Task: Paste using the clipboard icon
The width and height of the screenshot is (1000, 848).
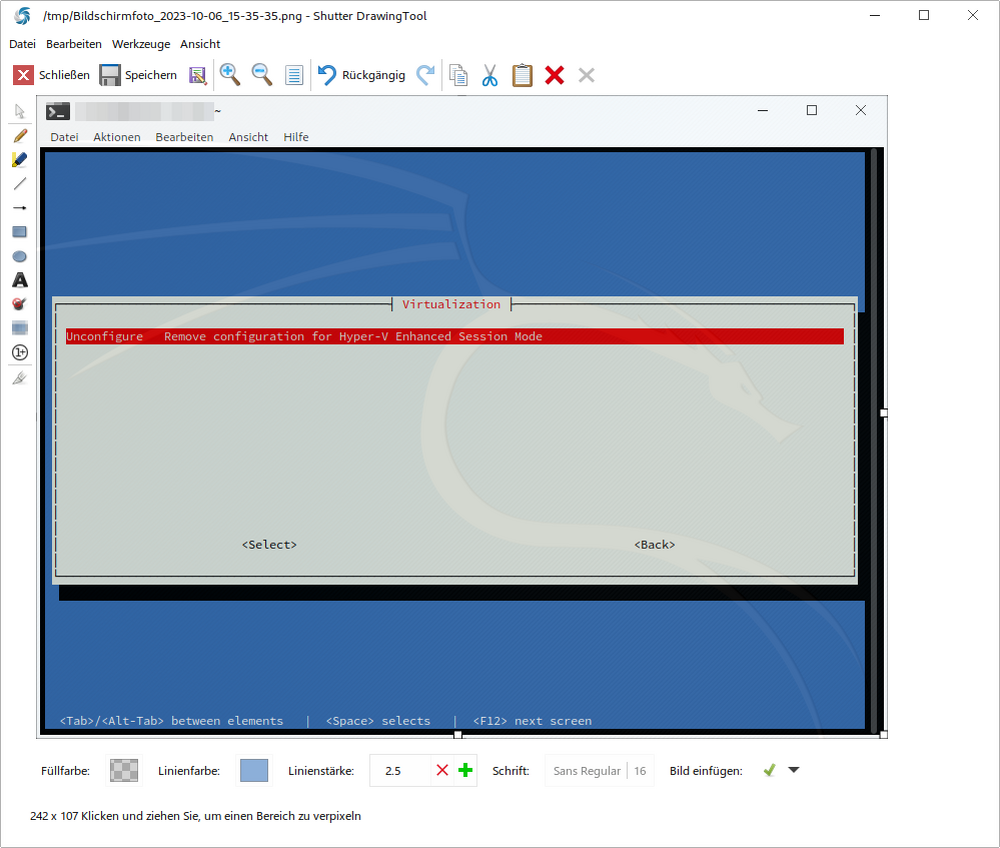Action: [522, 75]
